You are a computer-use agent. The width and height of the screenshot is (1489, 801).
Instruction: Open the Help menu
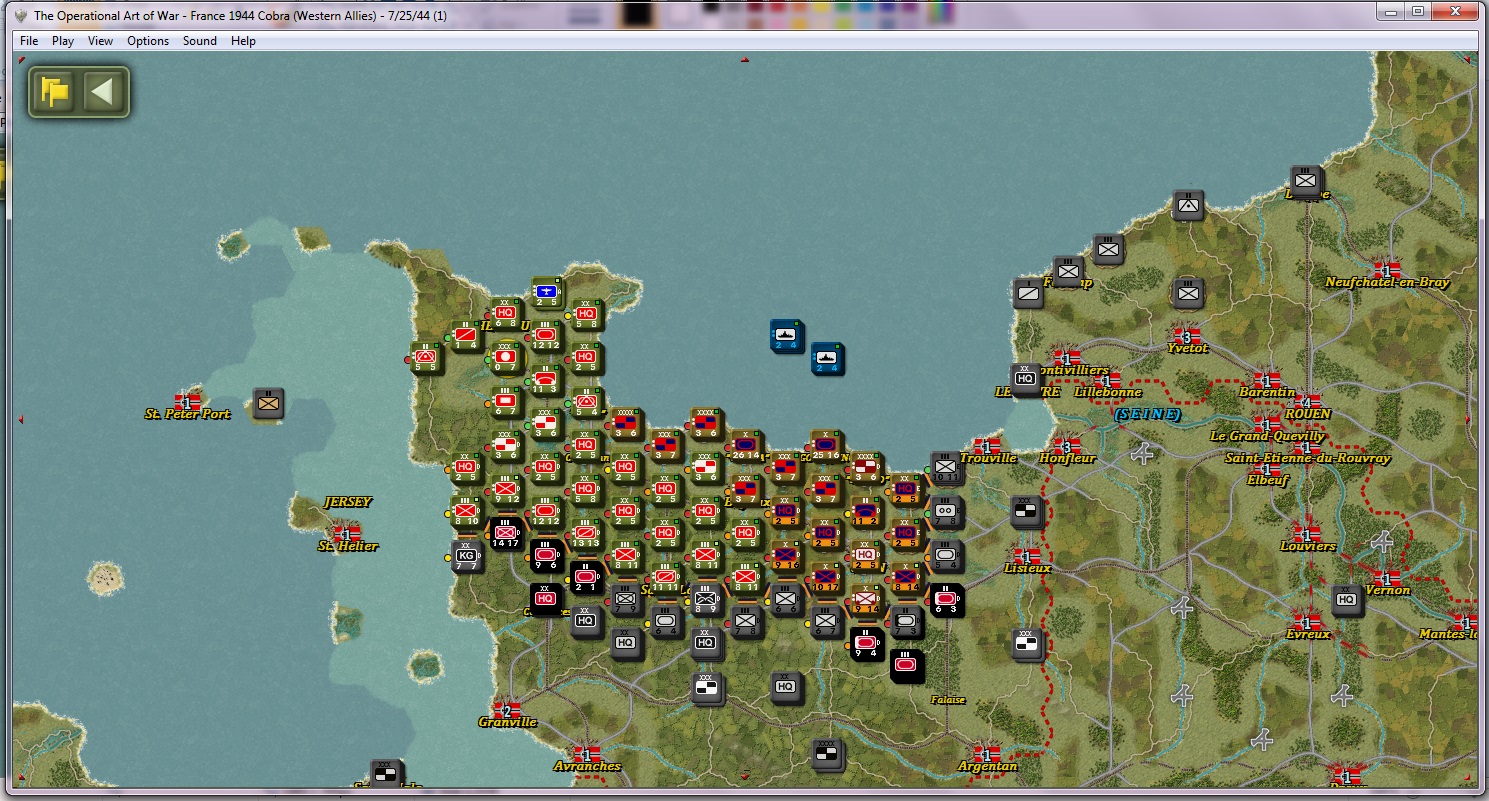point(243,41)
